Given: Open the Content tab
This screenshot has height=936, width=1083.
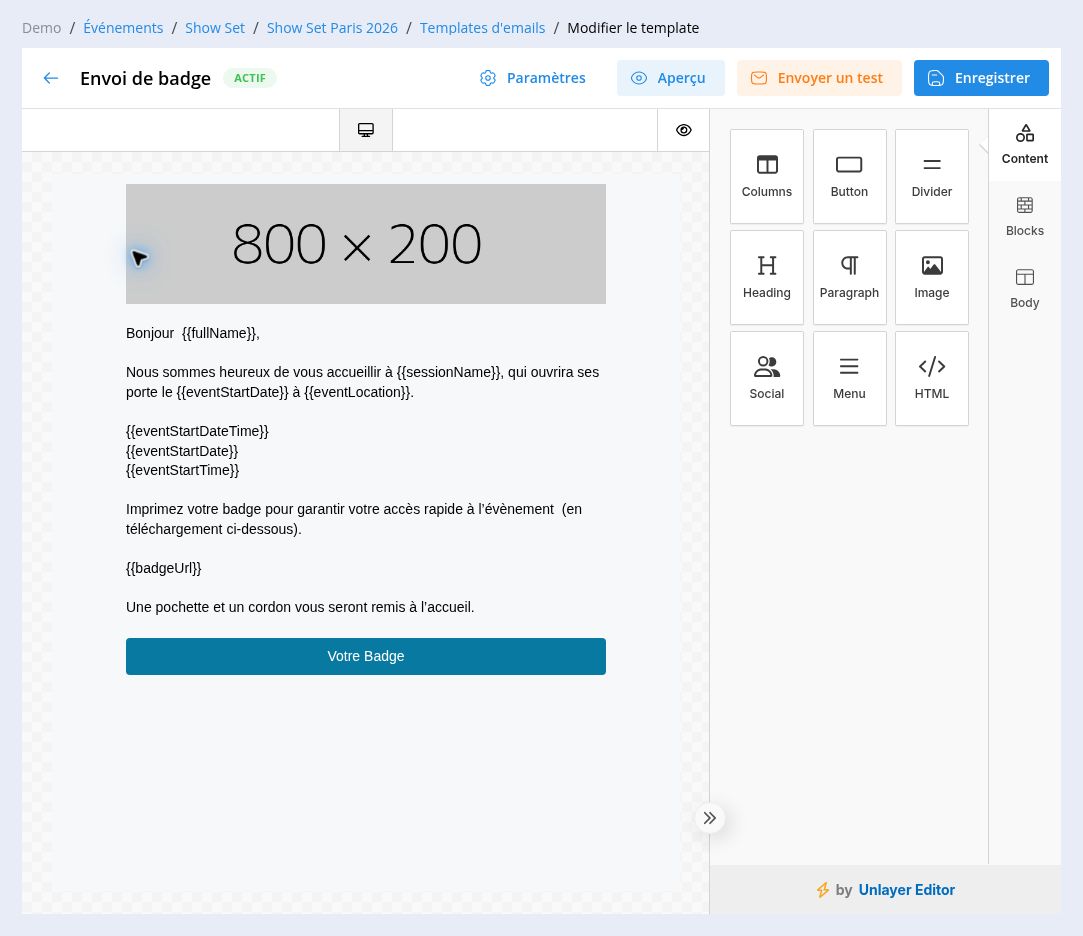Looking at the screenshot, I should pos(1024,144).
